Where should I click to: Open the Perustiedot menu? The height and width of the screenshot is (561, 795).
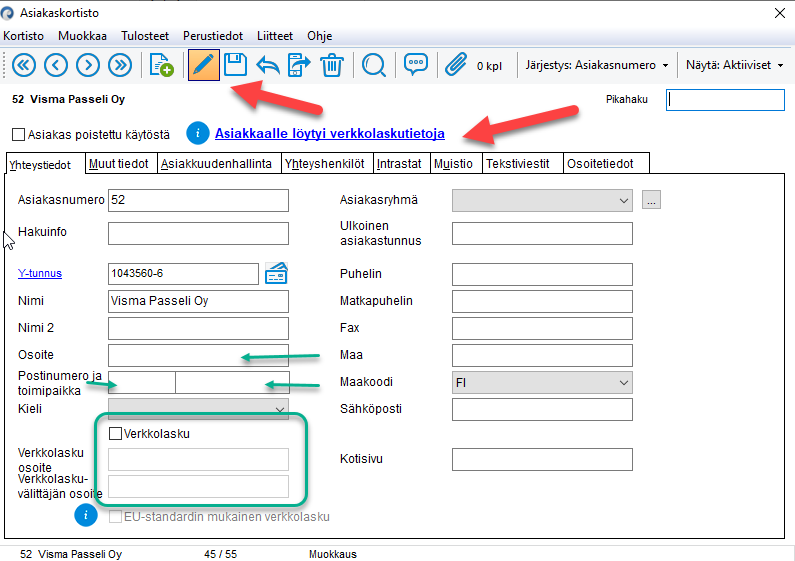(x=213, y=36)
